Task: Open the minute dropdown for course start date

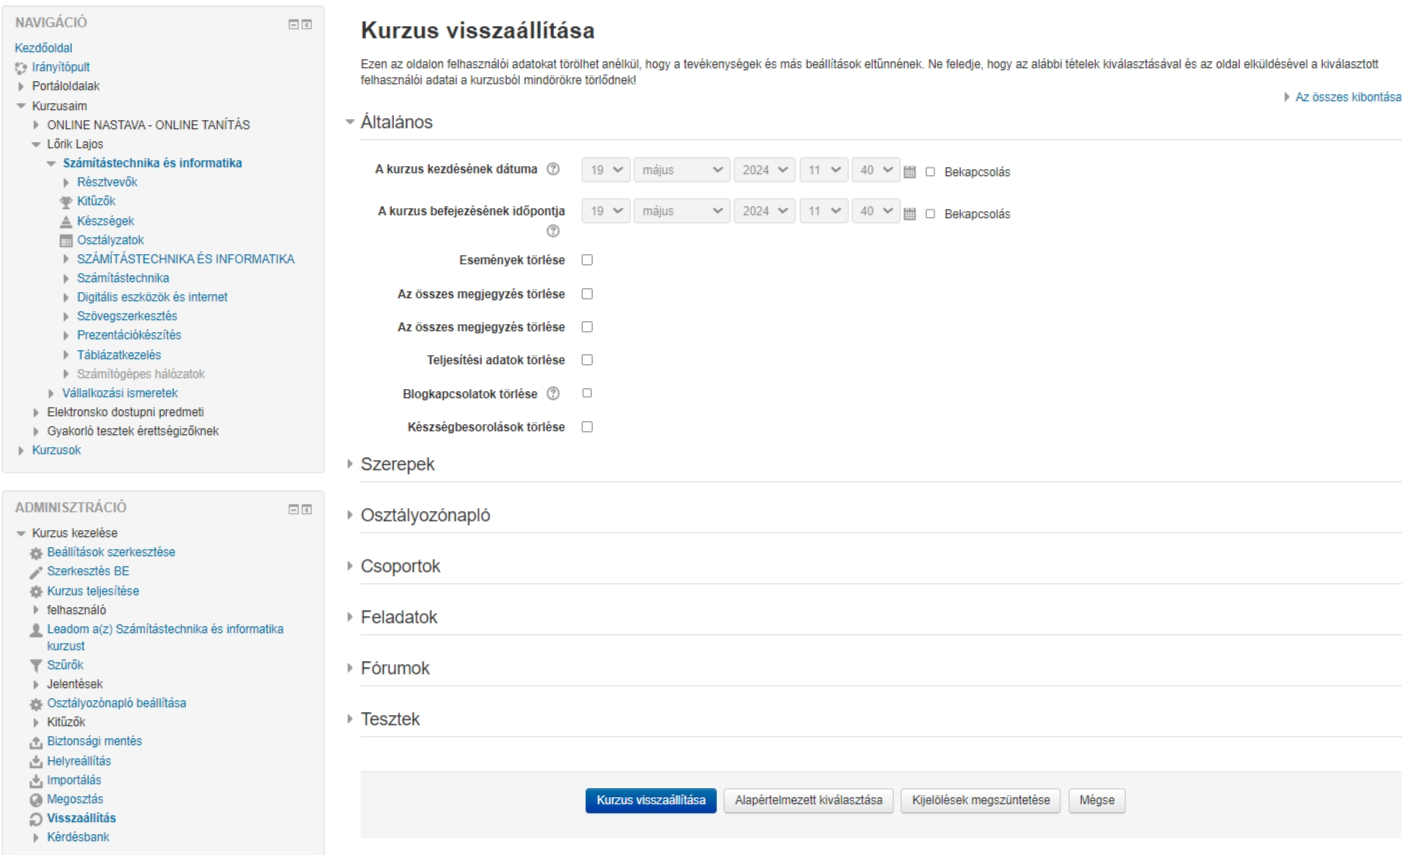Action: (x=876, y=170)
